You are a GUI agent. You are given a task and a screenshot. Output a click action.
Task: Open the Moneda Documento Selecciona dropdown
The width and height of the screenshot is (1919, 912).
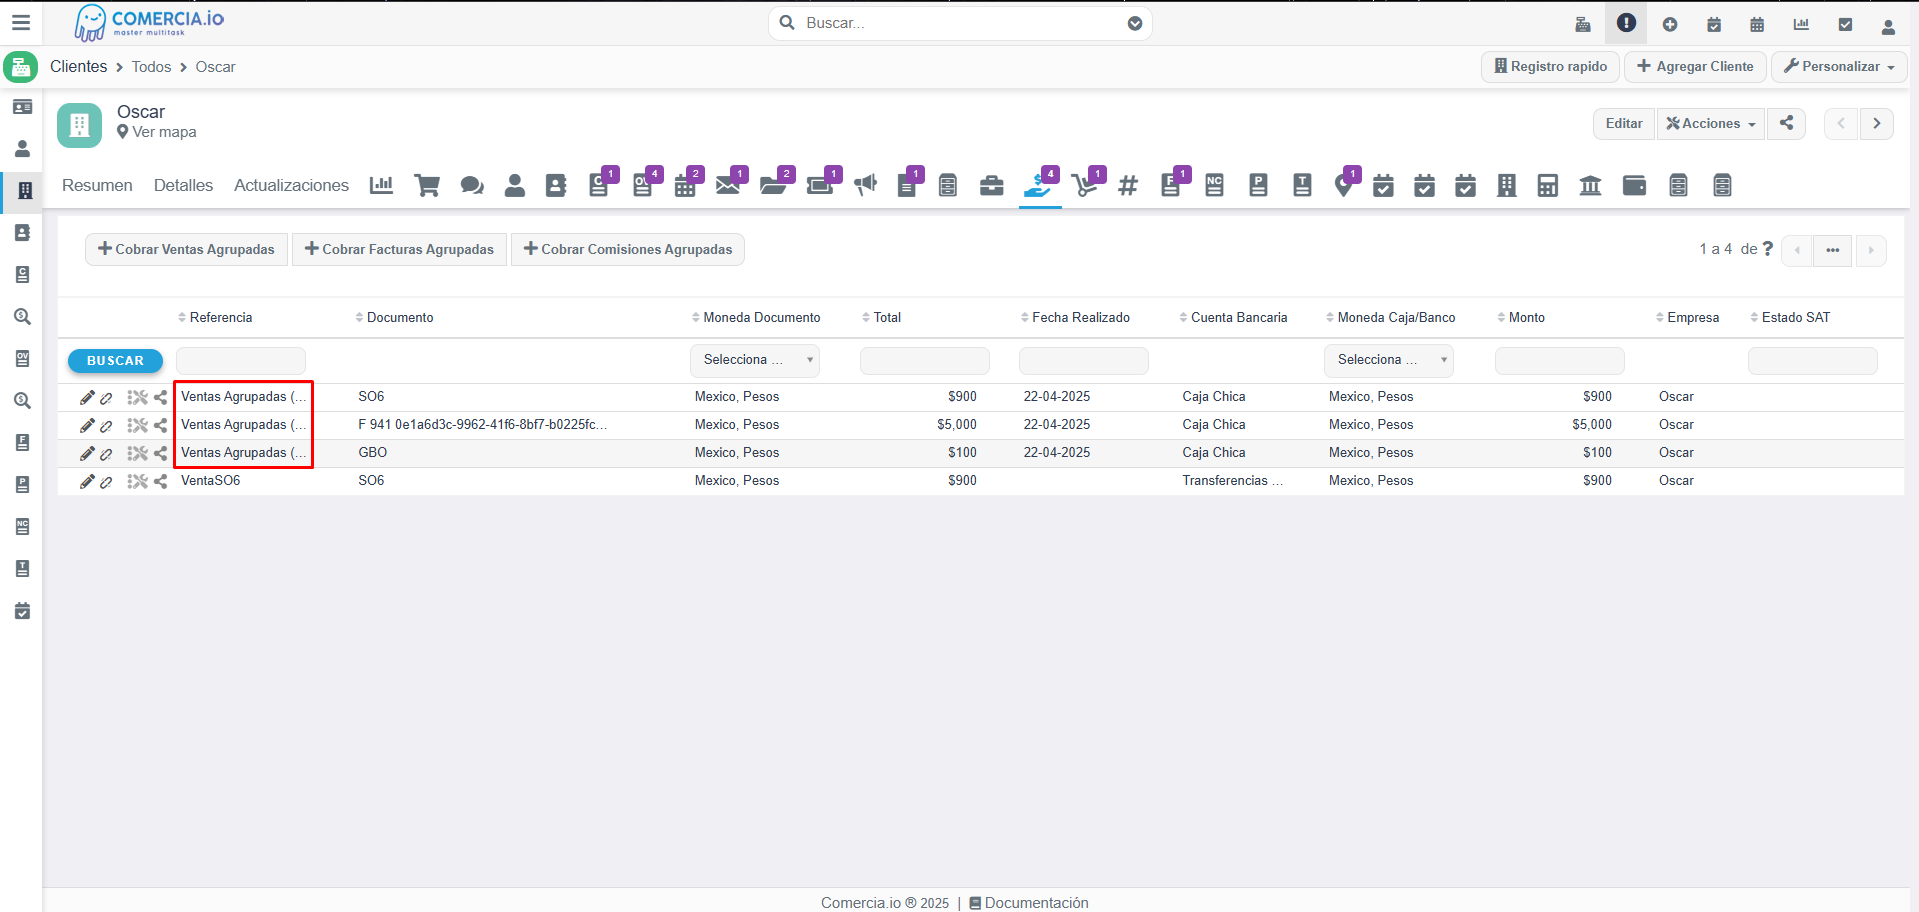(x=755, y=360)
